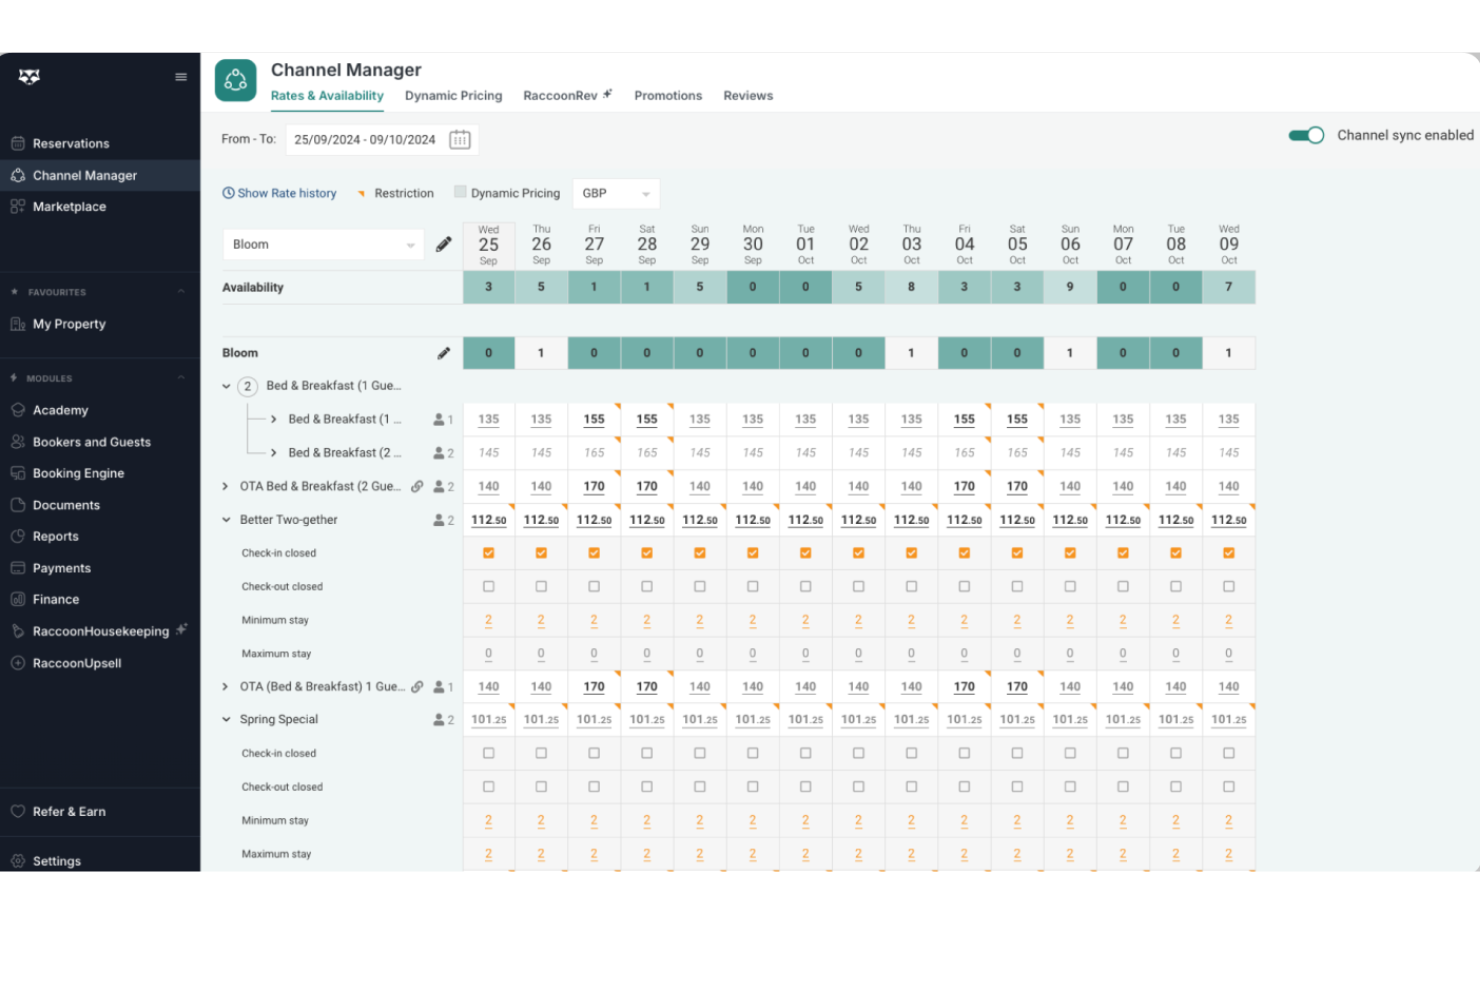Uncheck Check-in closed for Wed 25 Sep
1480x987 pixels.
click(488, 552)
